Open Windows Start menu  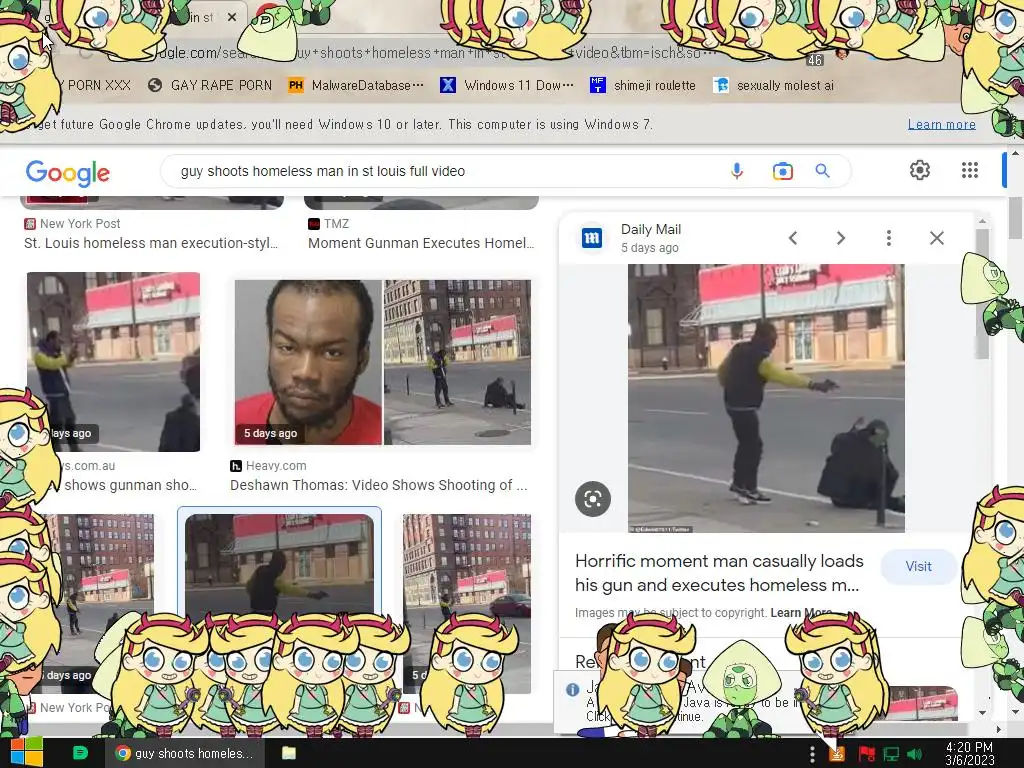pos(26,753)
